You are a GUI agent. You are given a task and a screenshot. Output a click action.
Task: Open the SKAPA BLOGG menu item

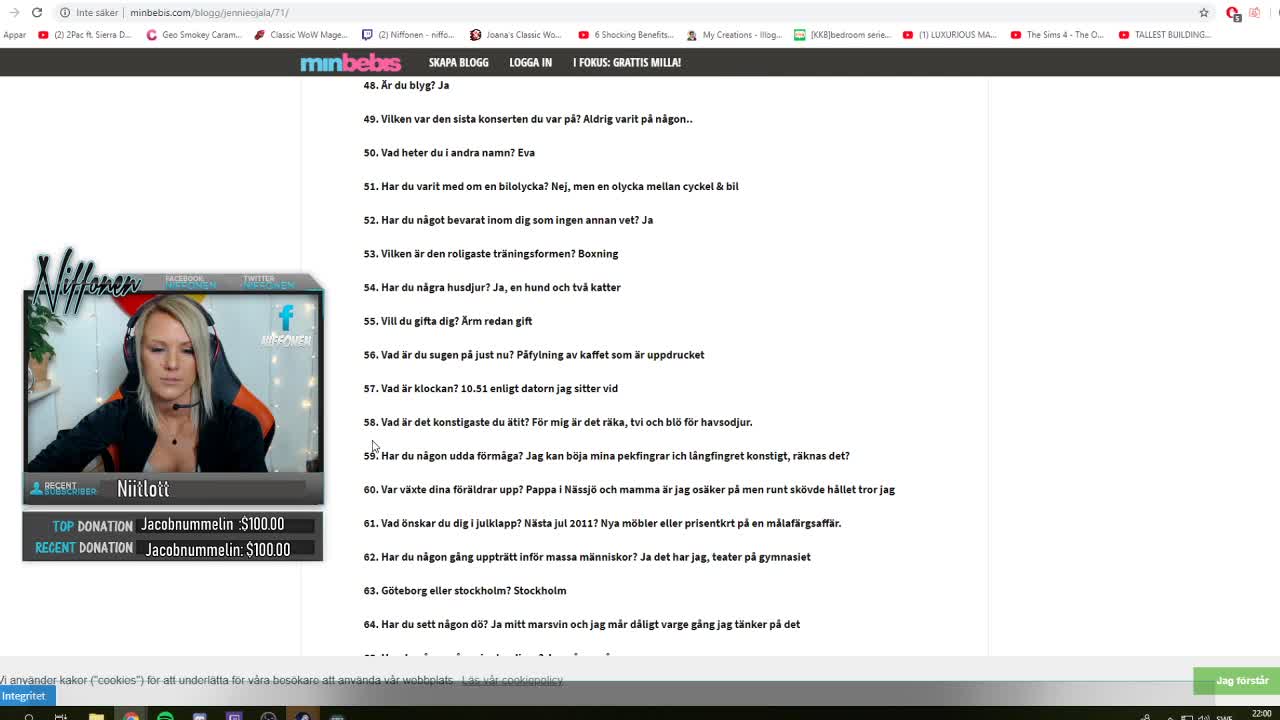pos(458,62)
